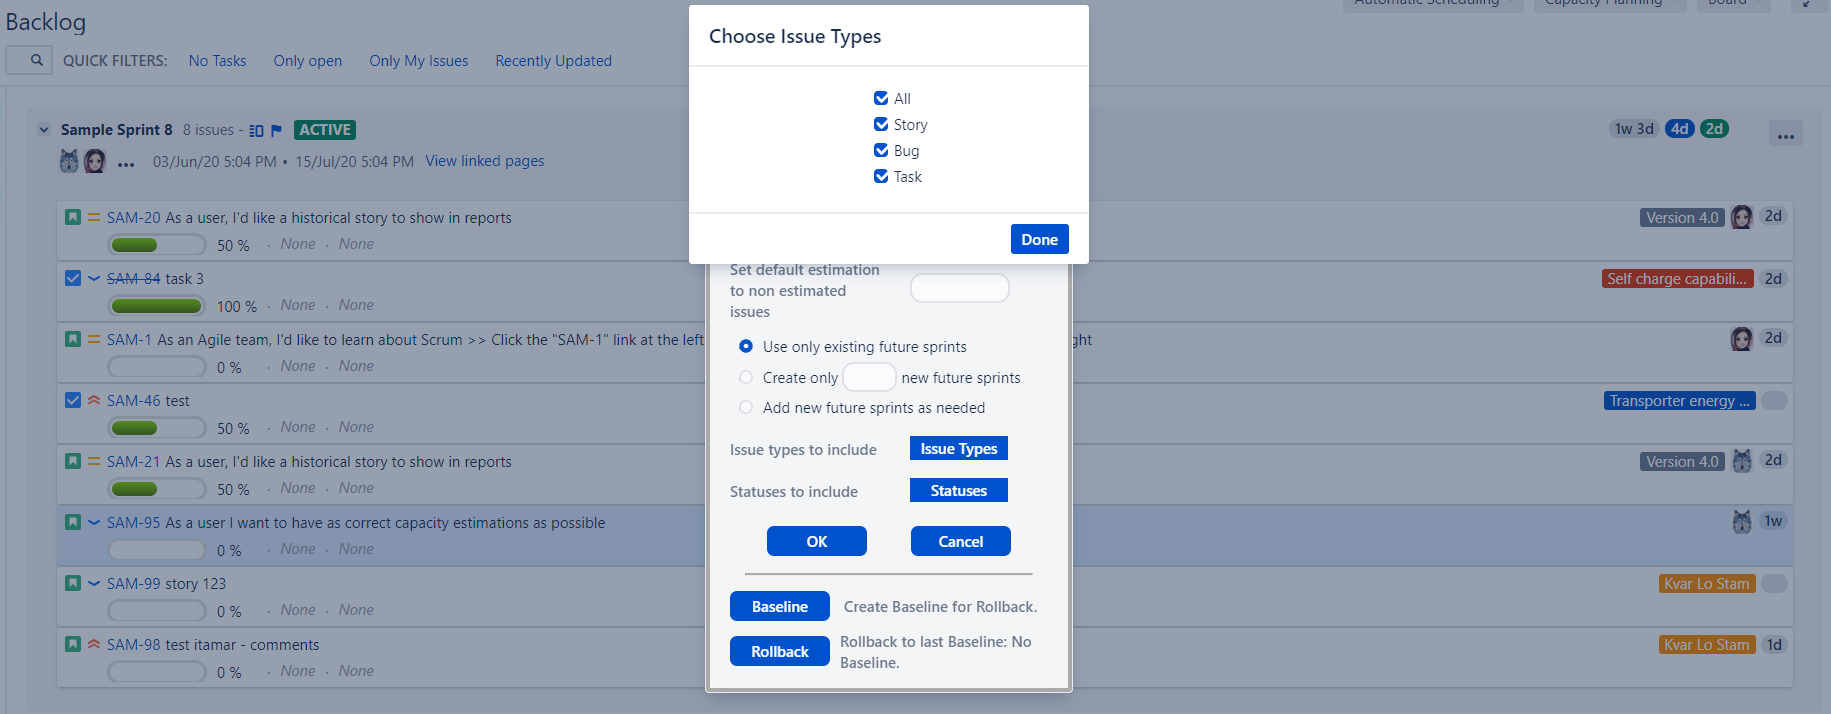Click the highest priority icon on SAM-98
The image size is (1831, 714).
(x=94, y=644)
